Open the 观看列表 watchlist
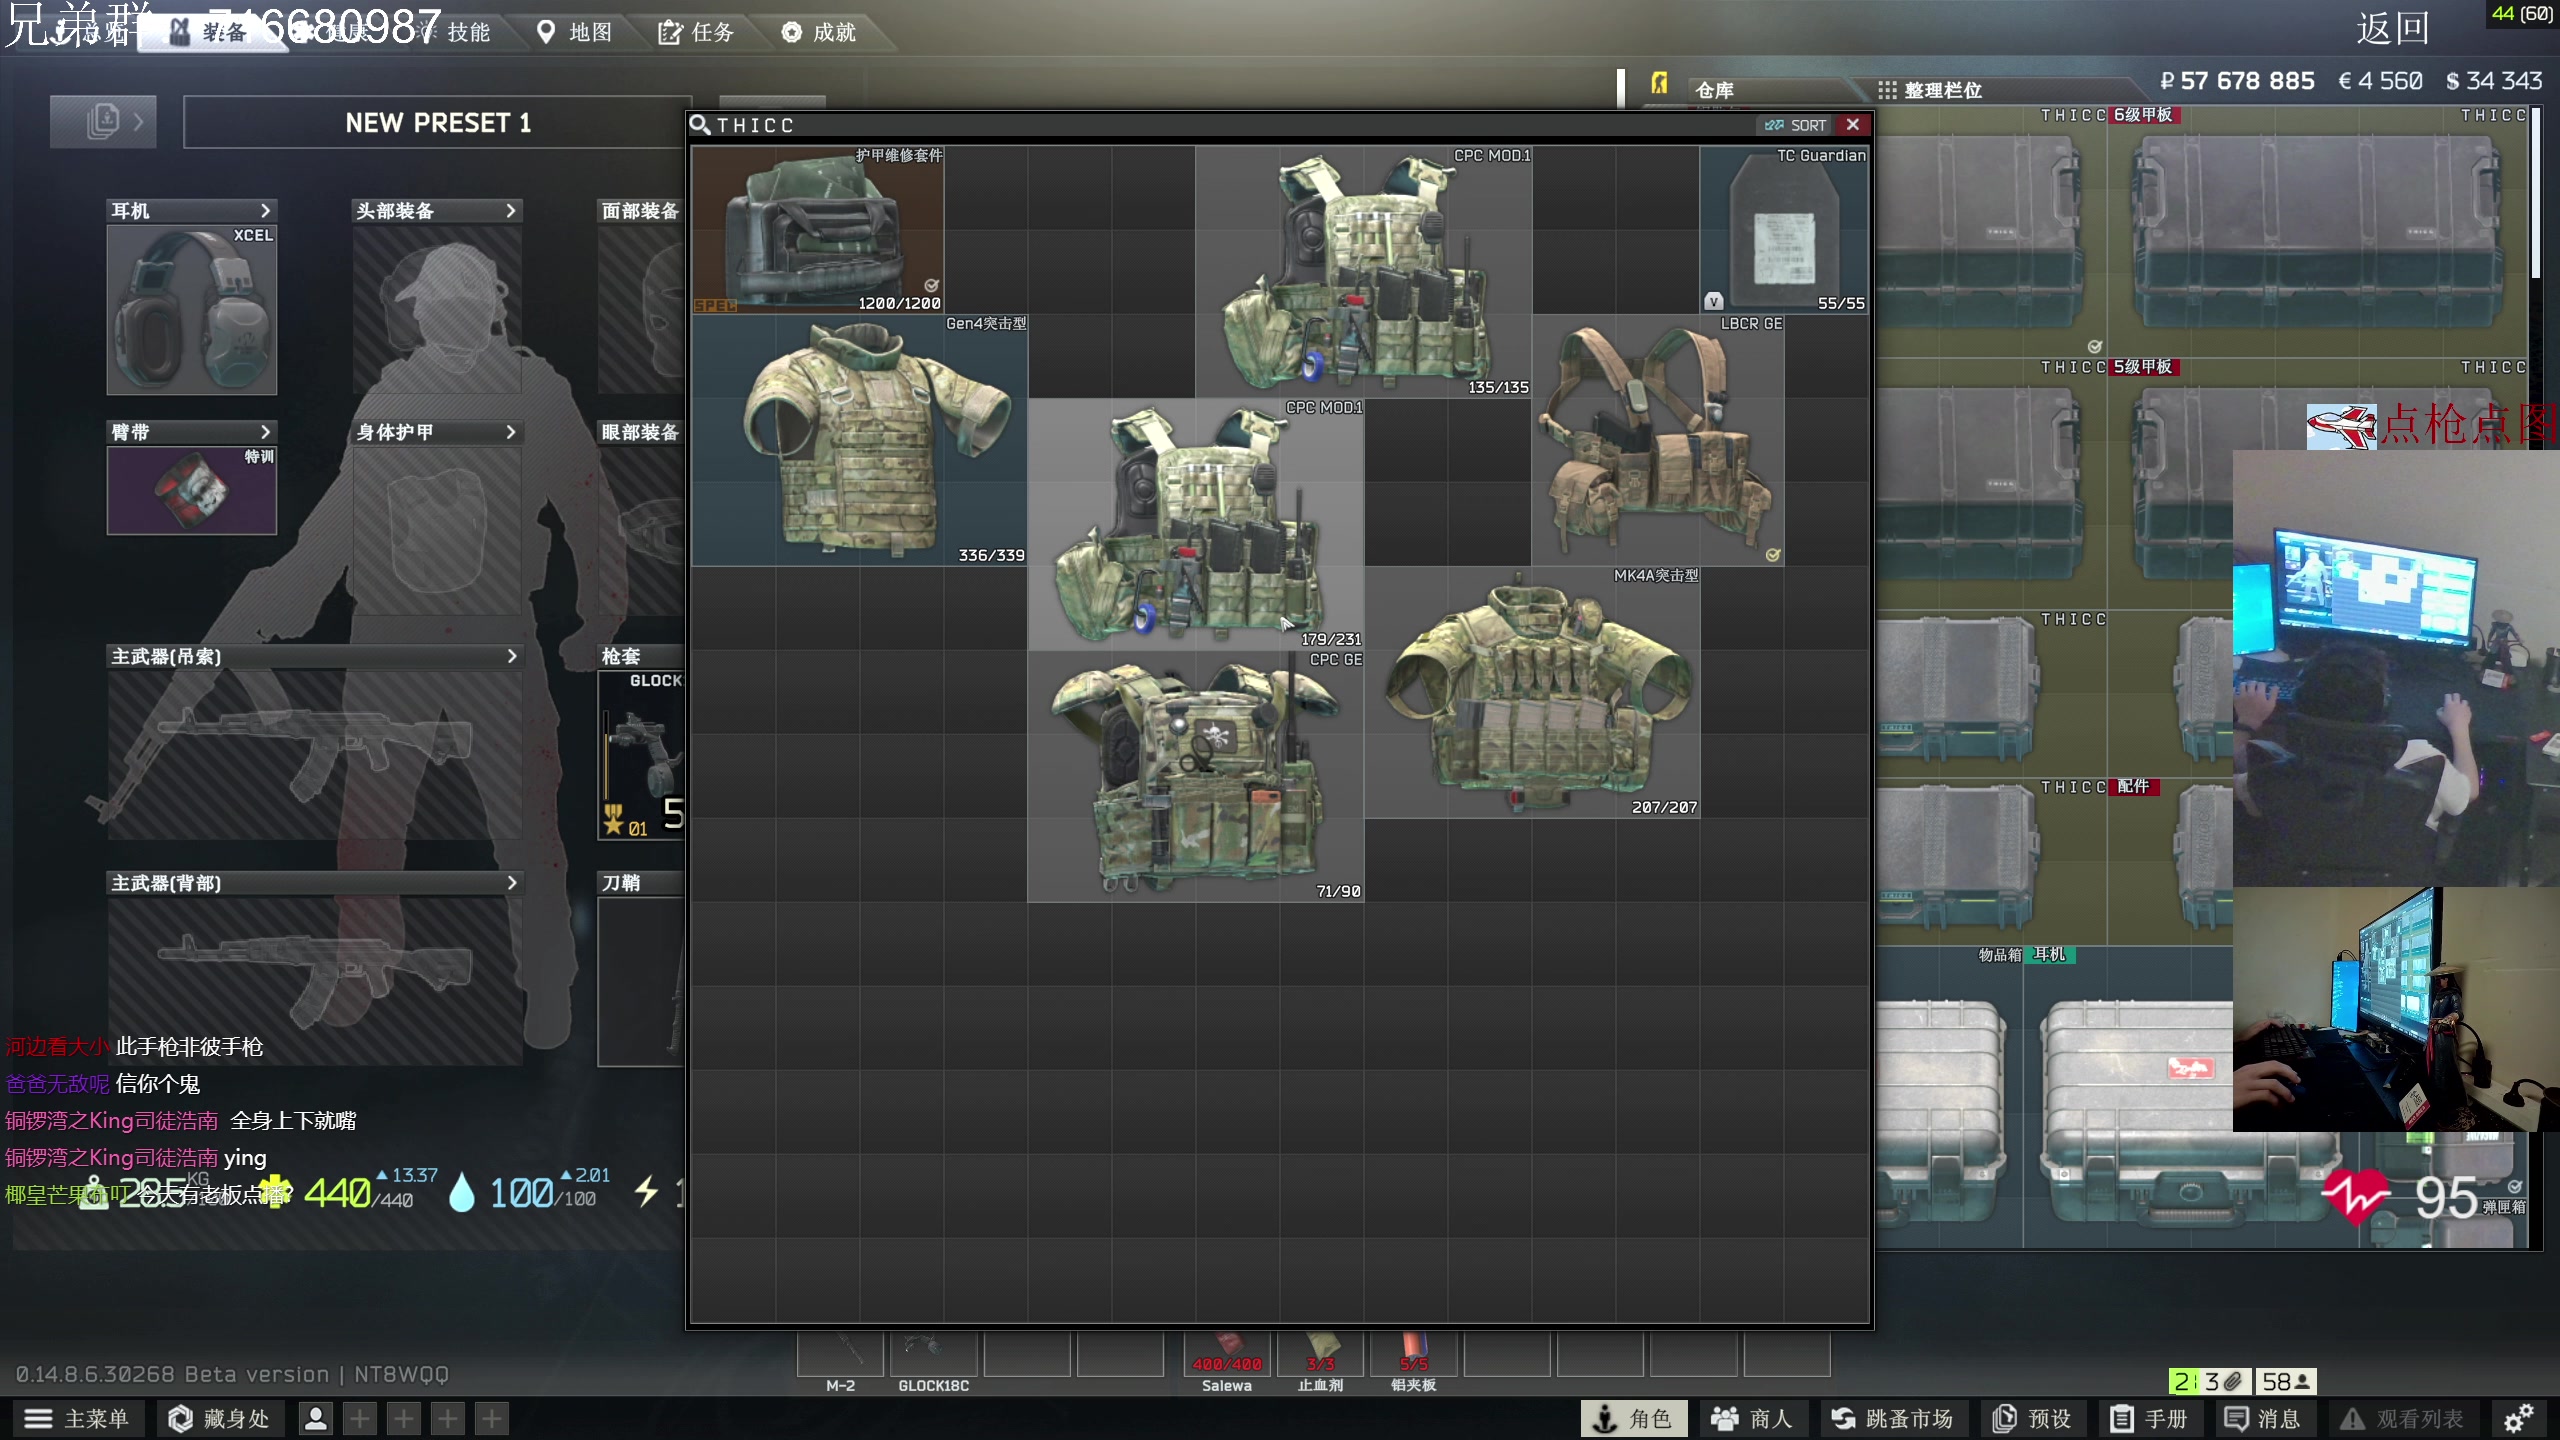 [x=2402, y=1418]
